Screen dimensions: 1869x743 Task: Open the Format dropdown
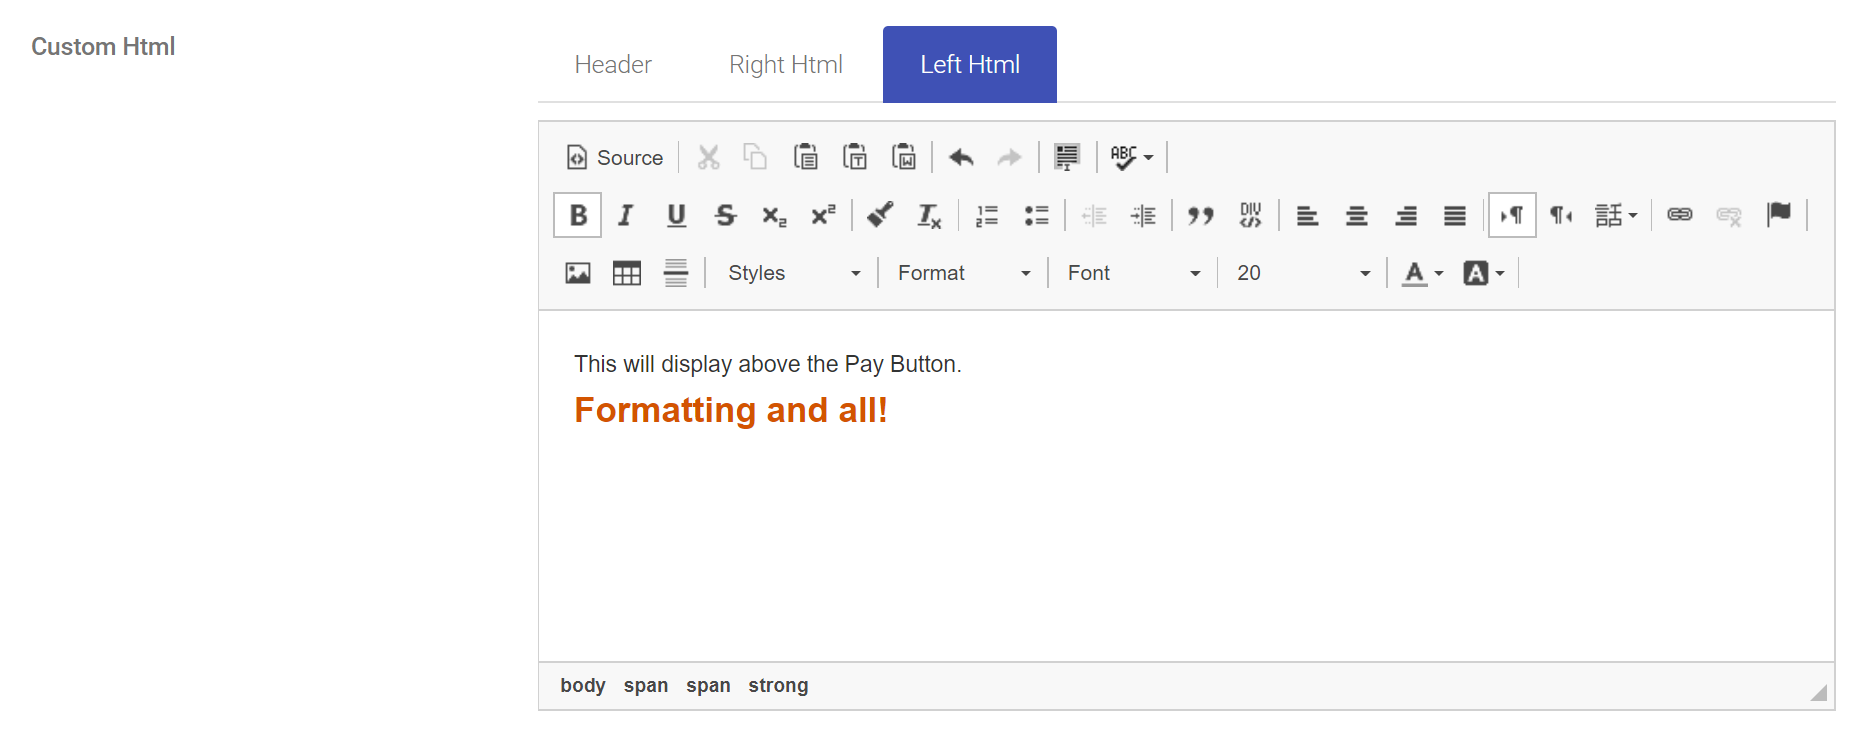tap(964, 273)
